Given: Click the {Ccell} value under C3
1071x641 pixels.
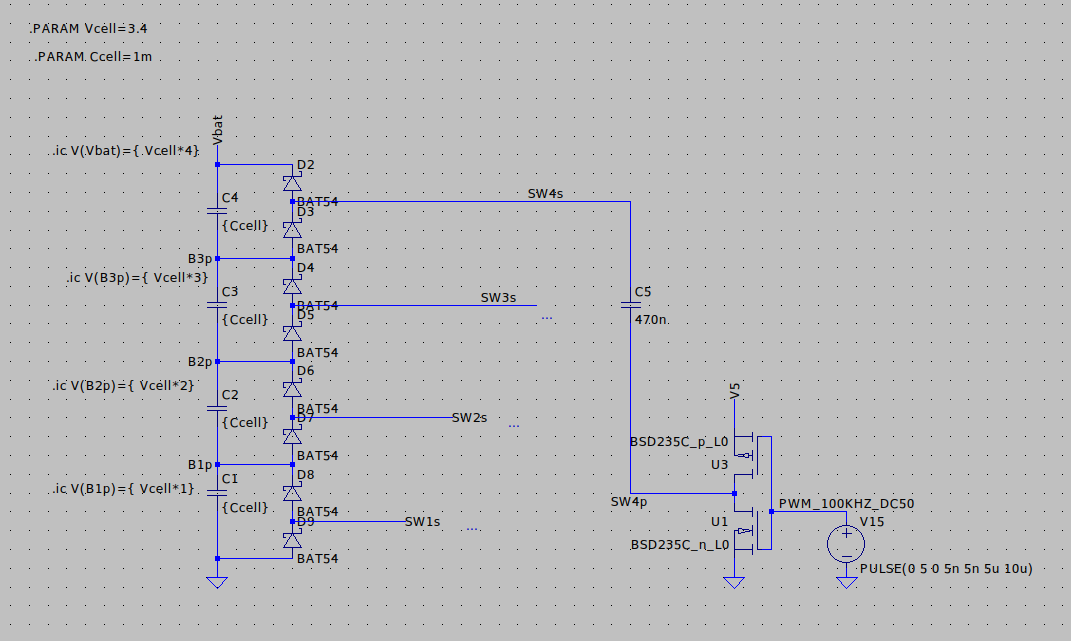Looking at the screenshot, I should click(x=245, y=320).
